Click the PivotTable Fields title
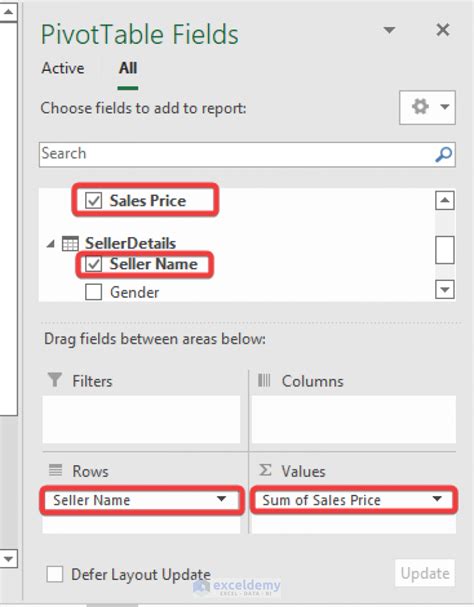Viewport: 474px width, 607px height. [x=140, y=34]
